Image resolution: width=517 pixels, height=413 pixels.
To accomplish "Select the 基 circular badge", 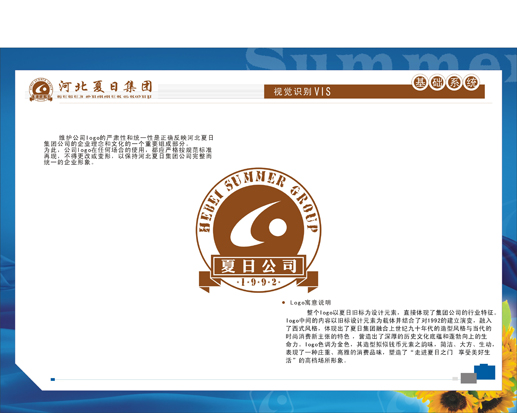I will tap(420, 82).
